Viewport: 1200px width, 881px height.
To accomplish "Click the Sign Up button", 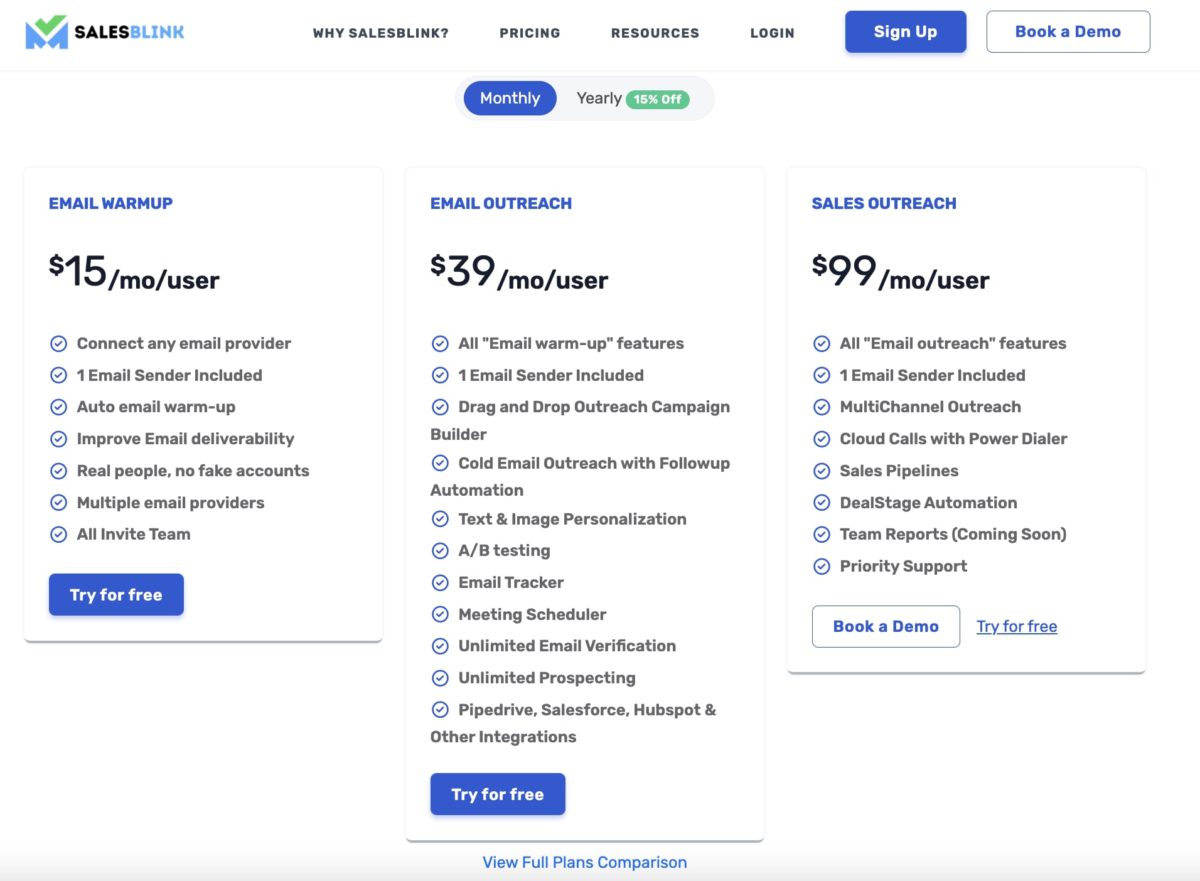I will tap(905, 31).
